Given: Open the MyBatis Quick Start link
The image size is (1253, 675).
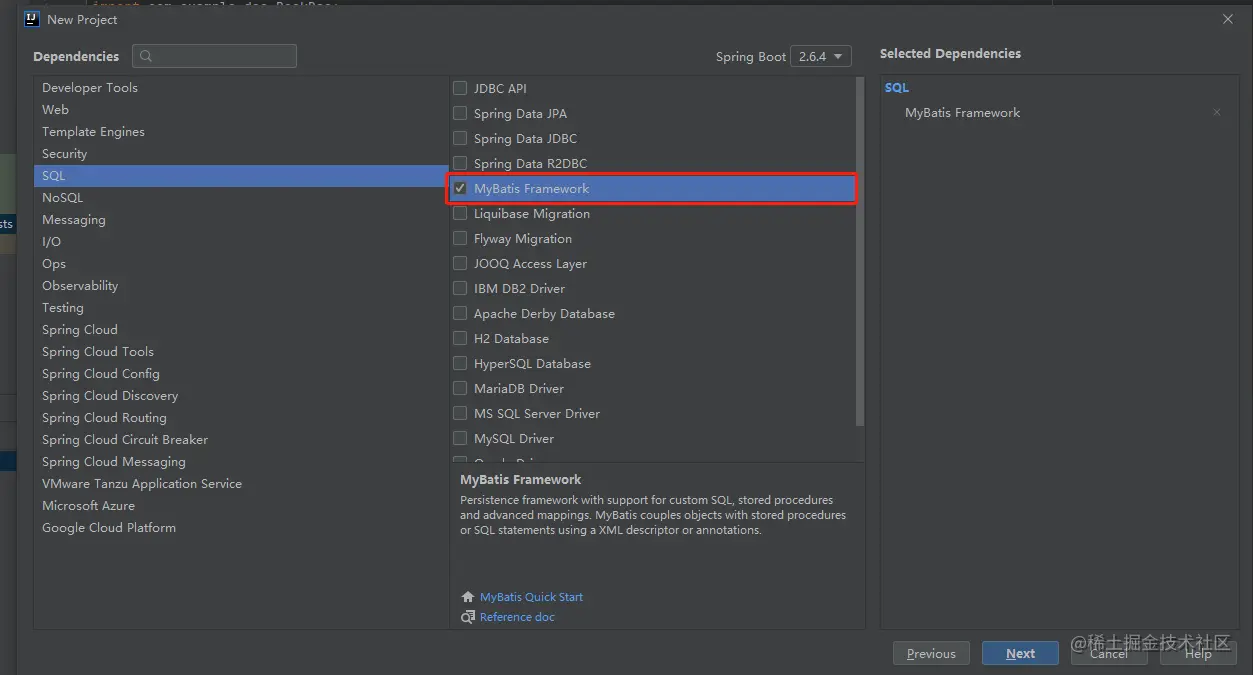Looking at the screenshot, I should 531,597.
